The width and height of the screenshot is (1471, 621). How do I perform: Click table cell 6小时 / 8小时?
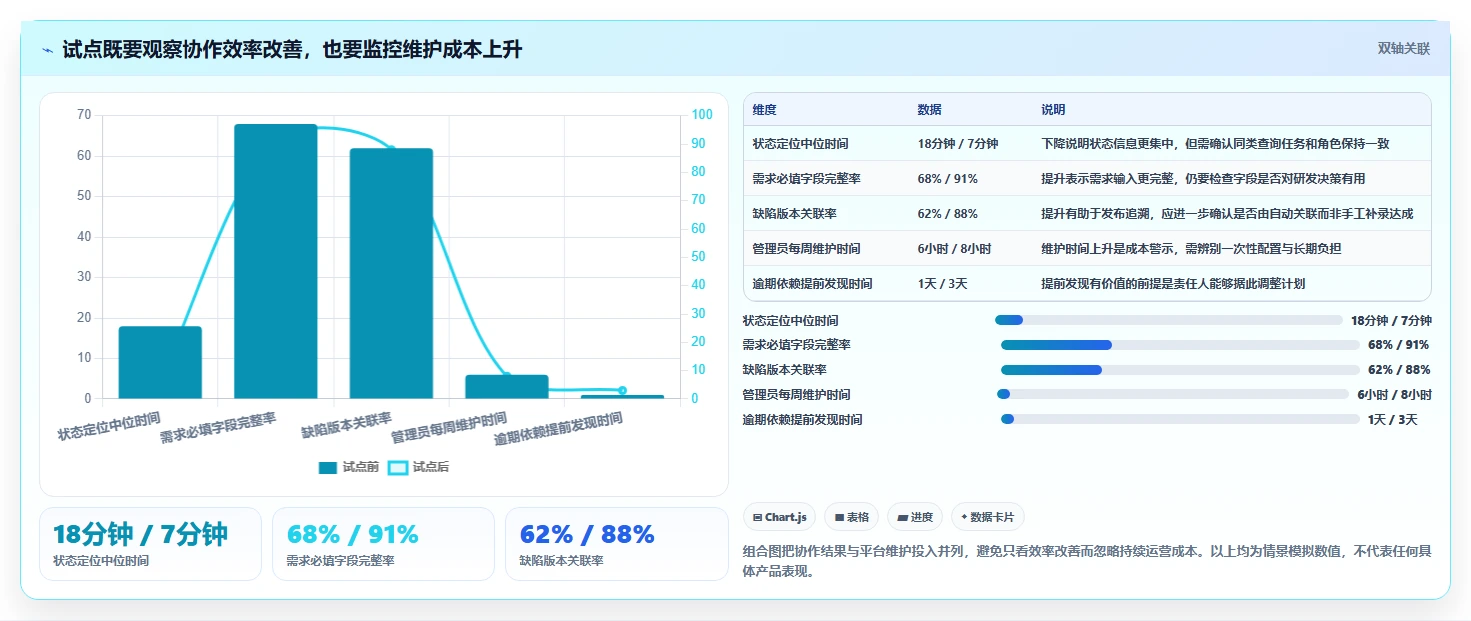click(954, 249)
